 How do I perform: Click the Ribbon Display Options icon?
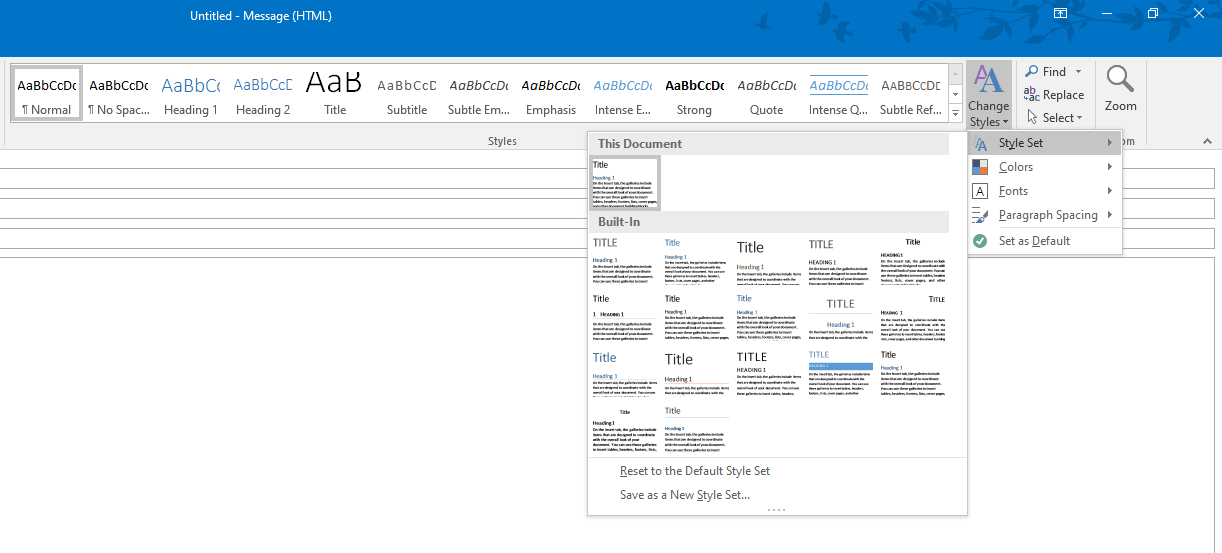(x=1060, y=13)
